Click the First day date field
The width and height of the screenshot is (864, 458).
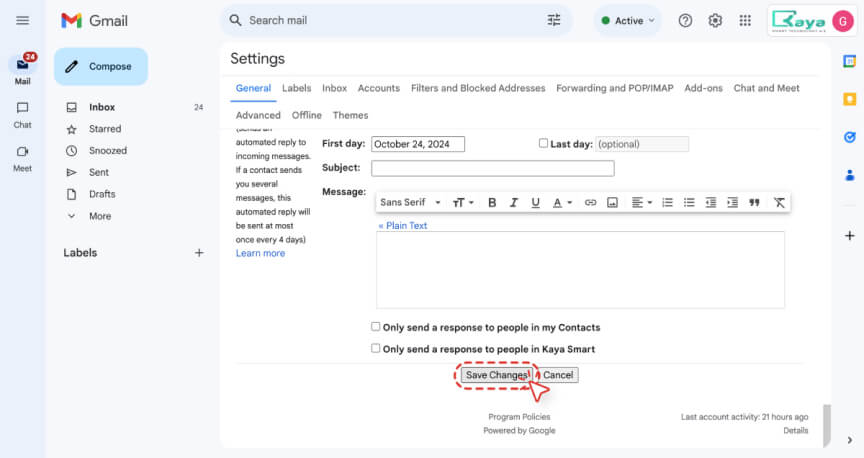418,144
